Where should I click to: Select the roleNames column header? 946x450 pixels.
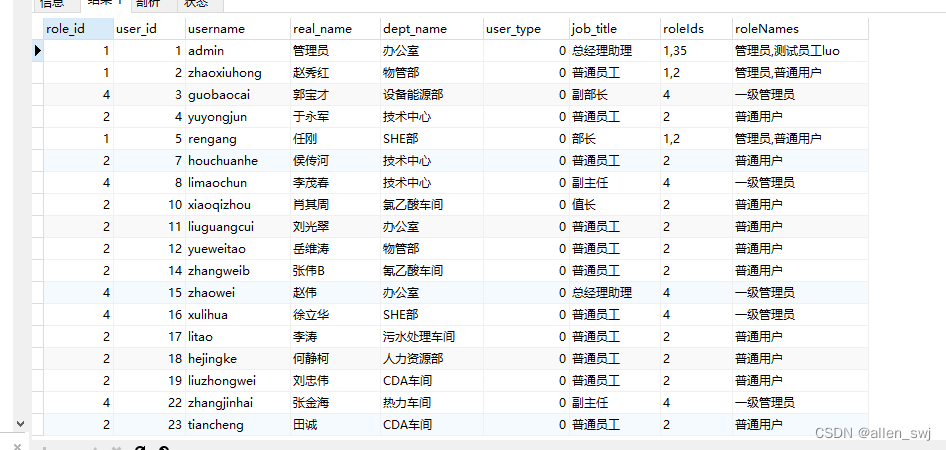click(801, 29)
